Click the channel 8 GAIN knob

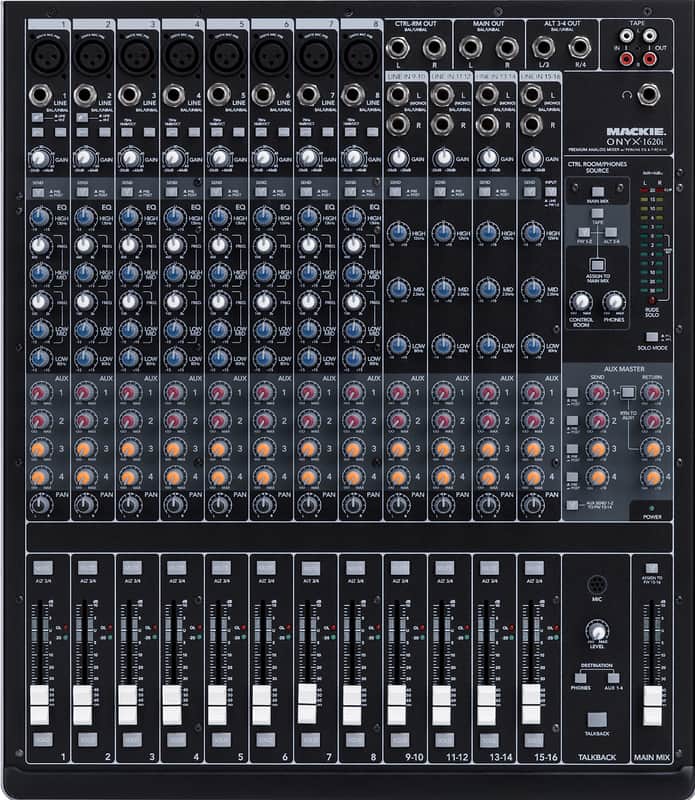pos(353,157)
